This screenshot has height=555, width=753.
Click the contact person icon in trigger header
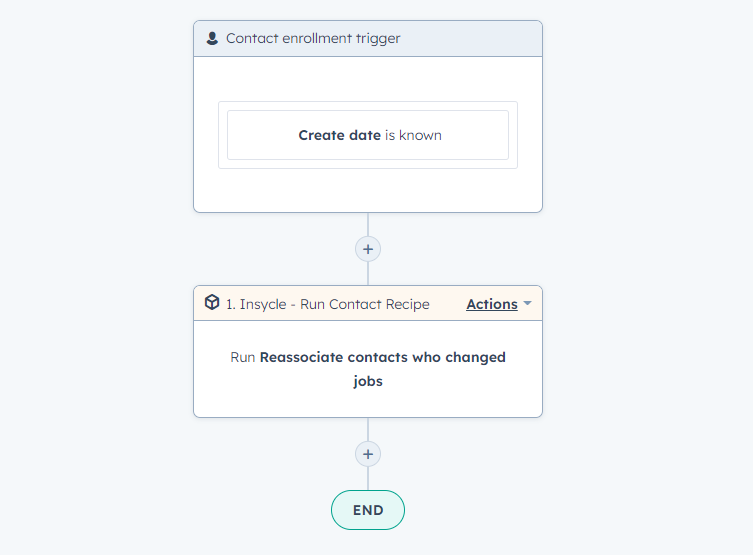click(x=212, y=39)
